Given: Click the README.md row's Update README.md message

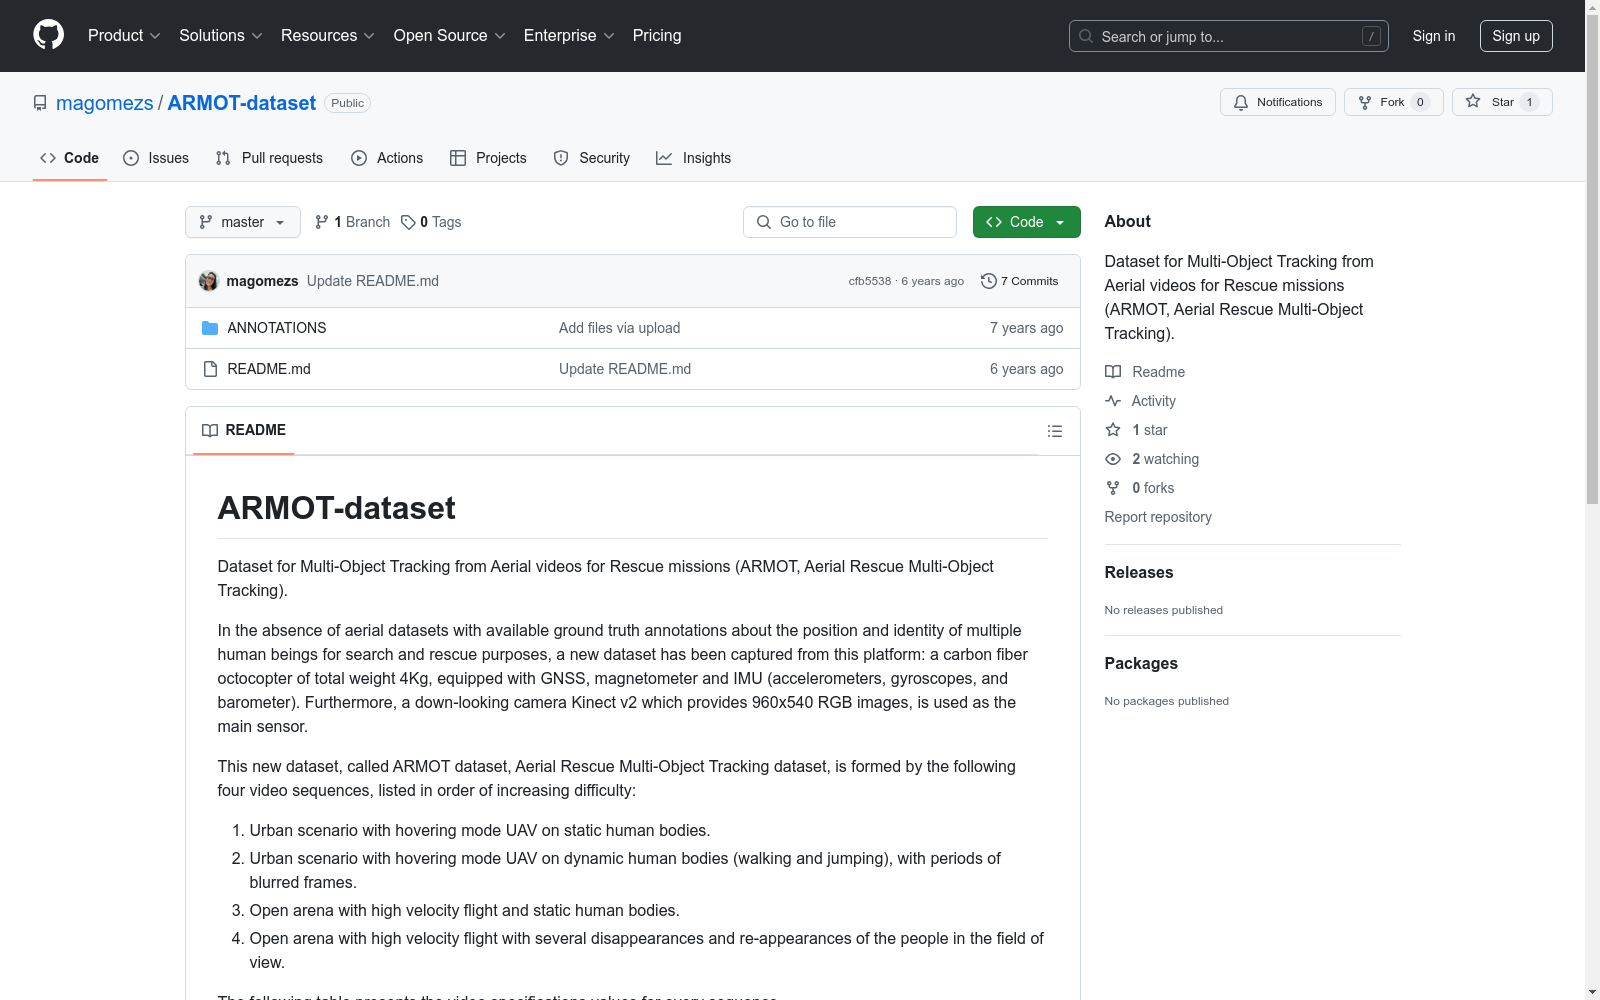Looking at the screenshot, I should coord(625,369).
